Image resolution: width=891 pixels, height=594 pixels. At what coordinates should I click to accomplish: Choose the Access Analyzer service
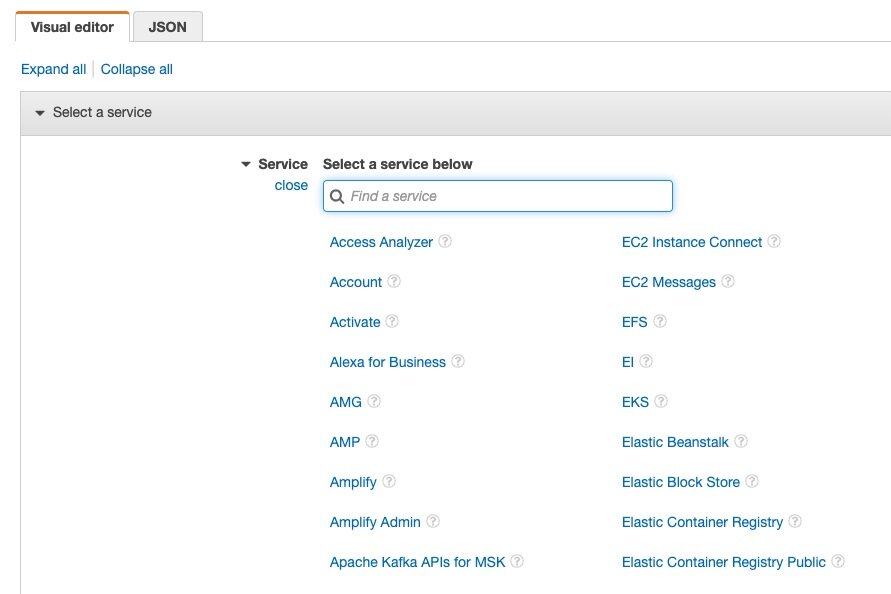tap(381, 242)
